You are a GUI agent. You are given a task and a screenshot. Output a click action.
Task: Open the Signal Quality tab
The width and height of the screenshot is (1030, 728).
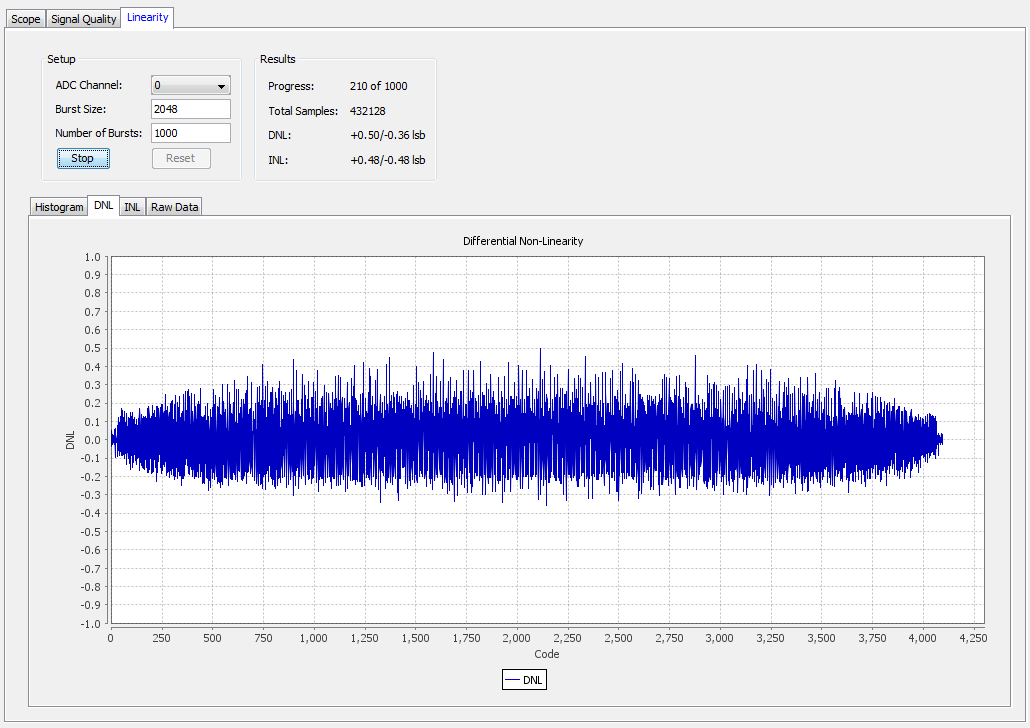click(x=84, y=19)
